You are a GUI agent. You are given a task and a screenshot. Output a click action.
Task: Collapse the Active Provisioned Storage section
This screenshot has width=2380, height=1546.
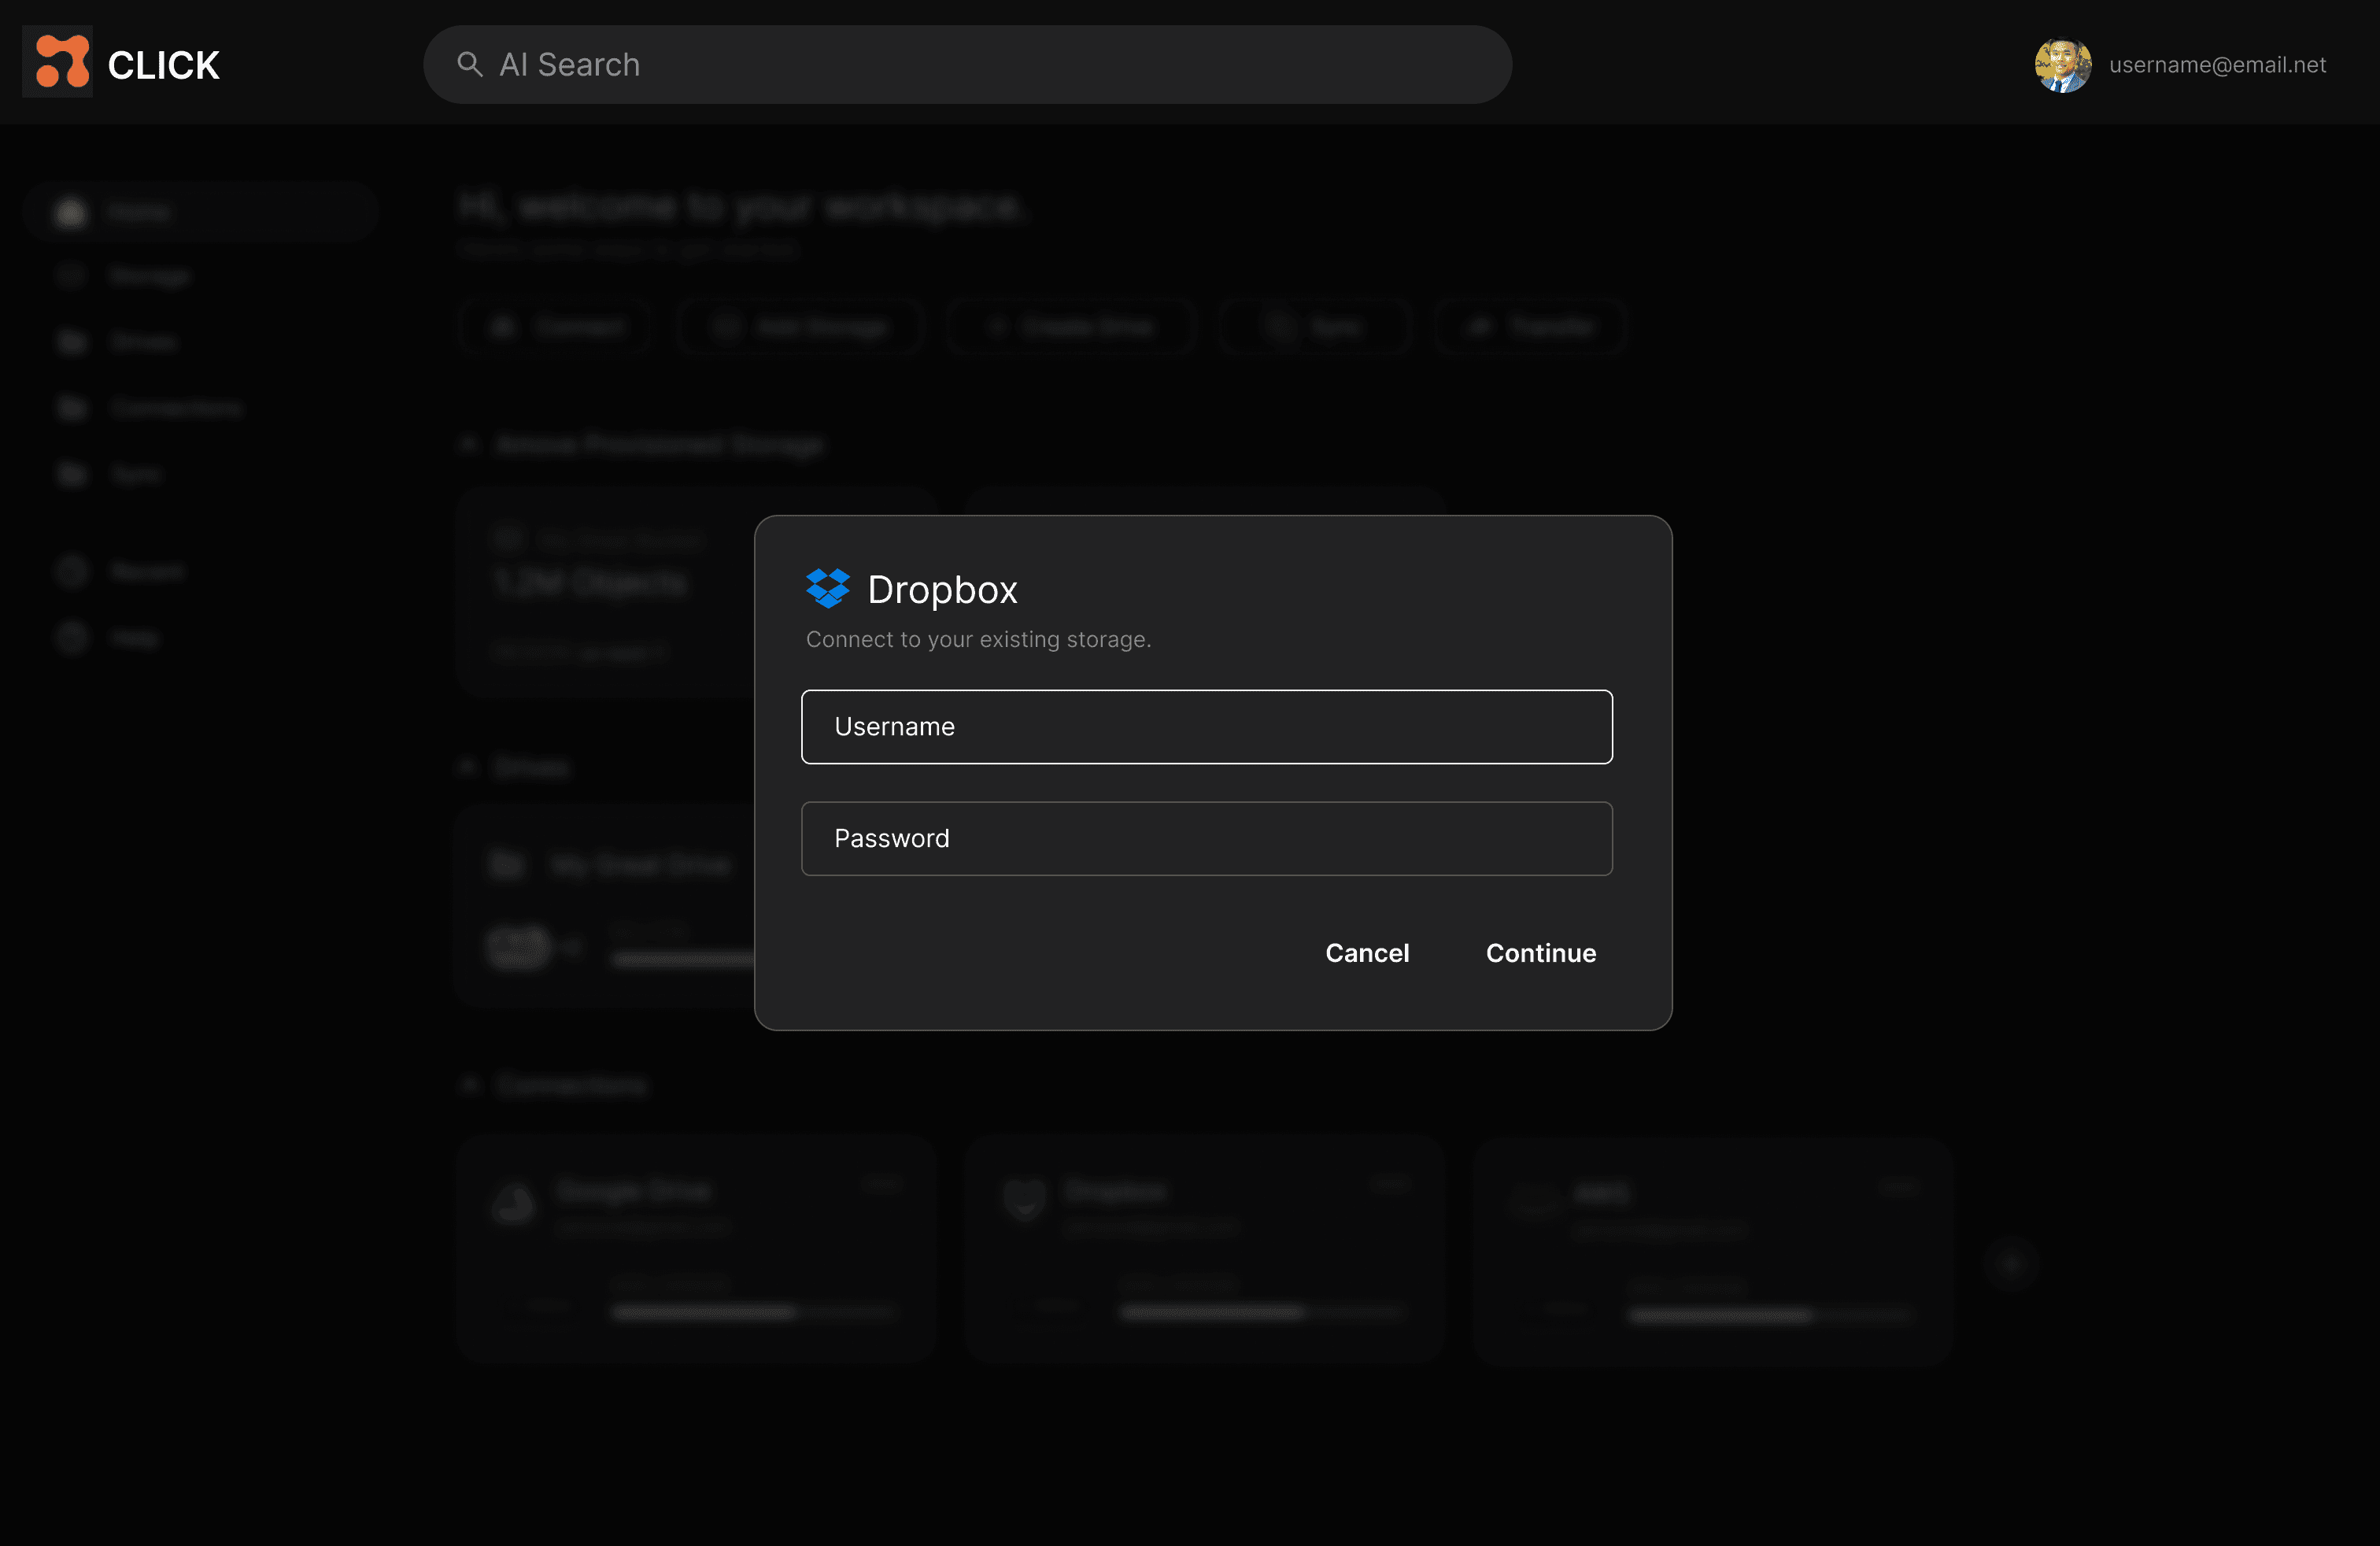coord(468,444)
